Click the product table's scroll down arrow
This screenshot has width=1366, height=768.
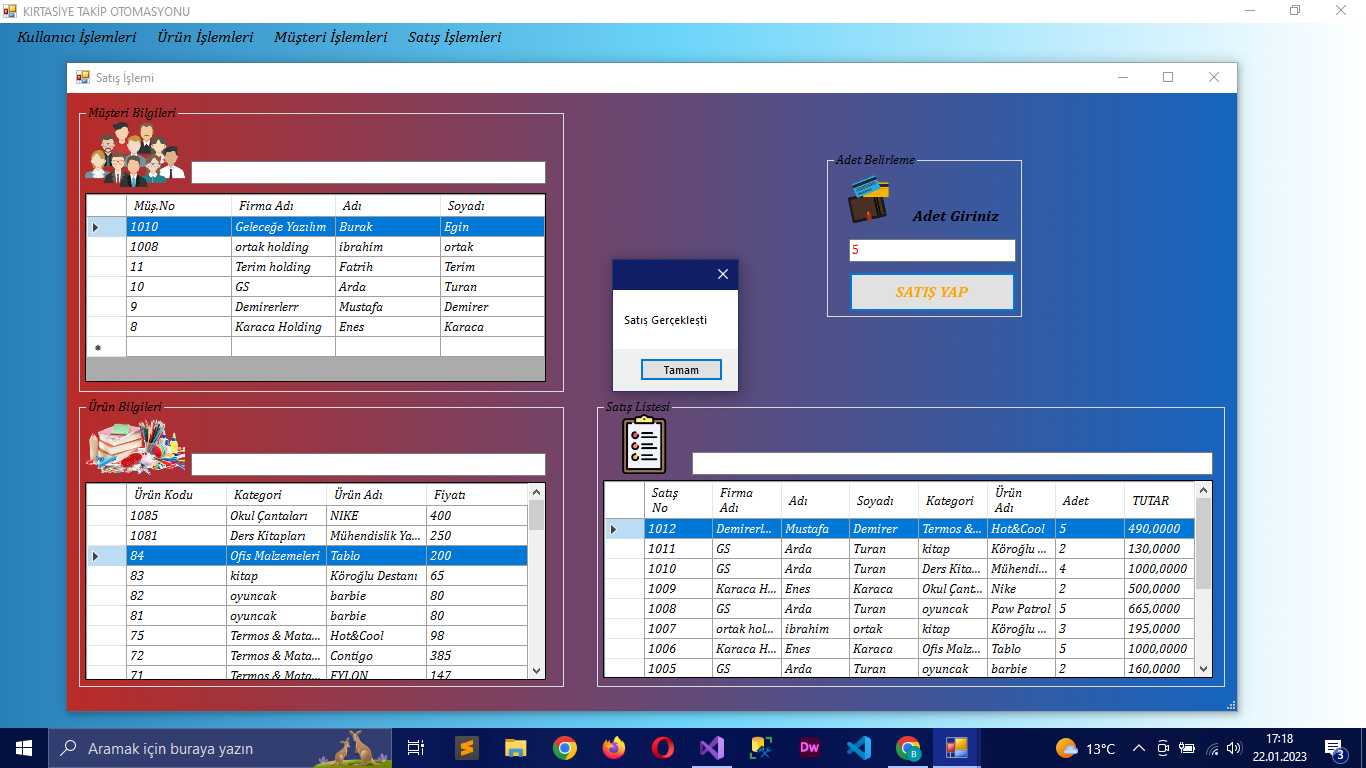536,670
